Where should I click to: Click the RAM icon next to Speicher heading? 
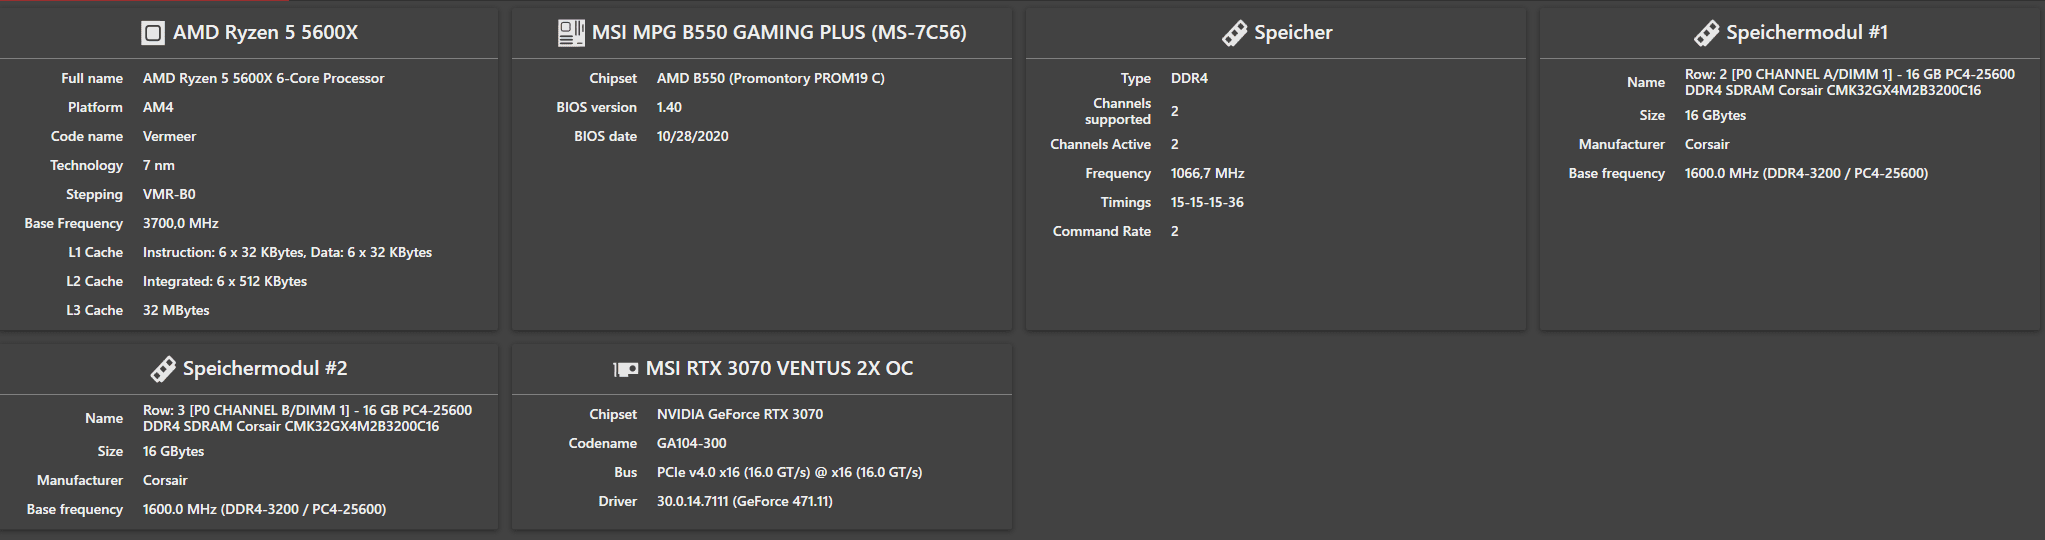[1235, 33]
